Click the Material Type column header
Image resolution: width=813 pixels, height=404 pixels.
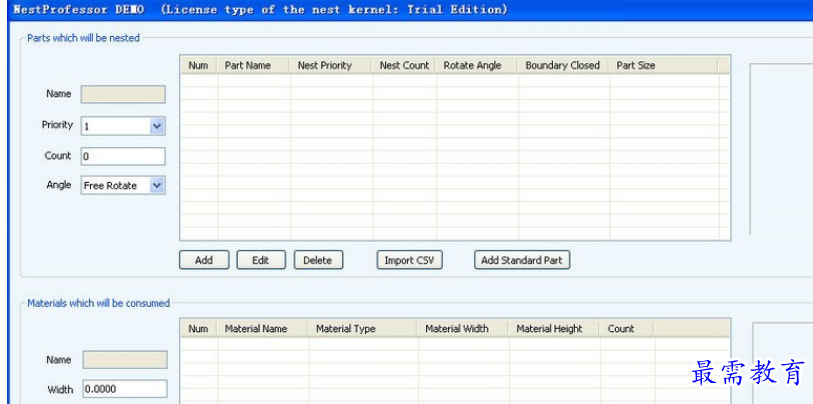363,329
